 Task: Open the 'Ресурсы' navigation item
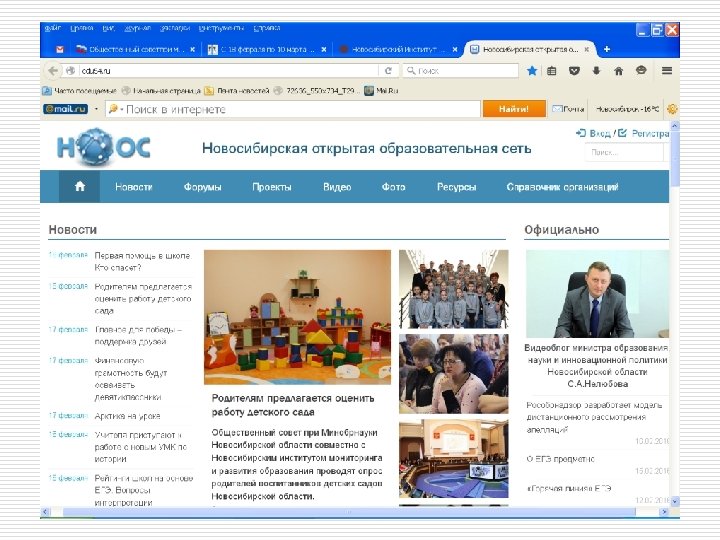coord(456,187)
